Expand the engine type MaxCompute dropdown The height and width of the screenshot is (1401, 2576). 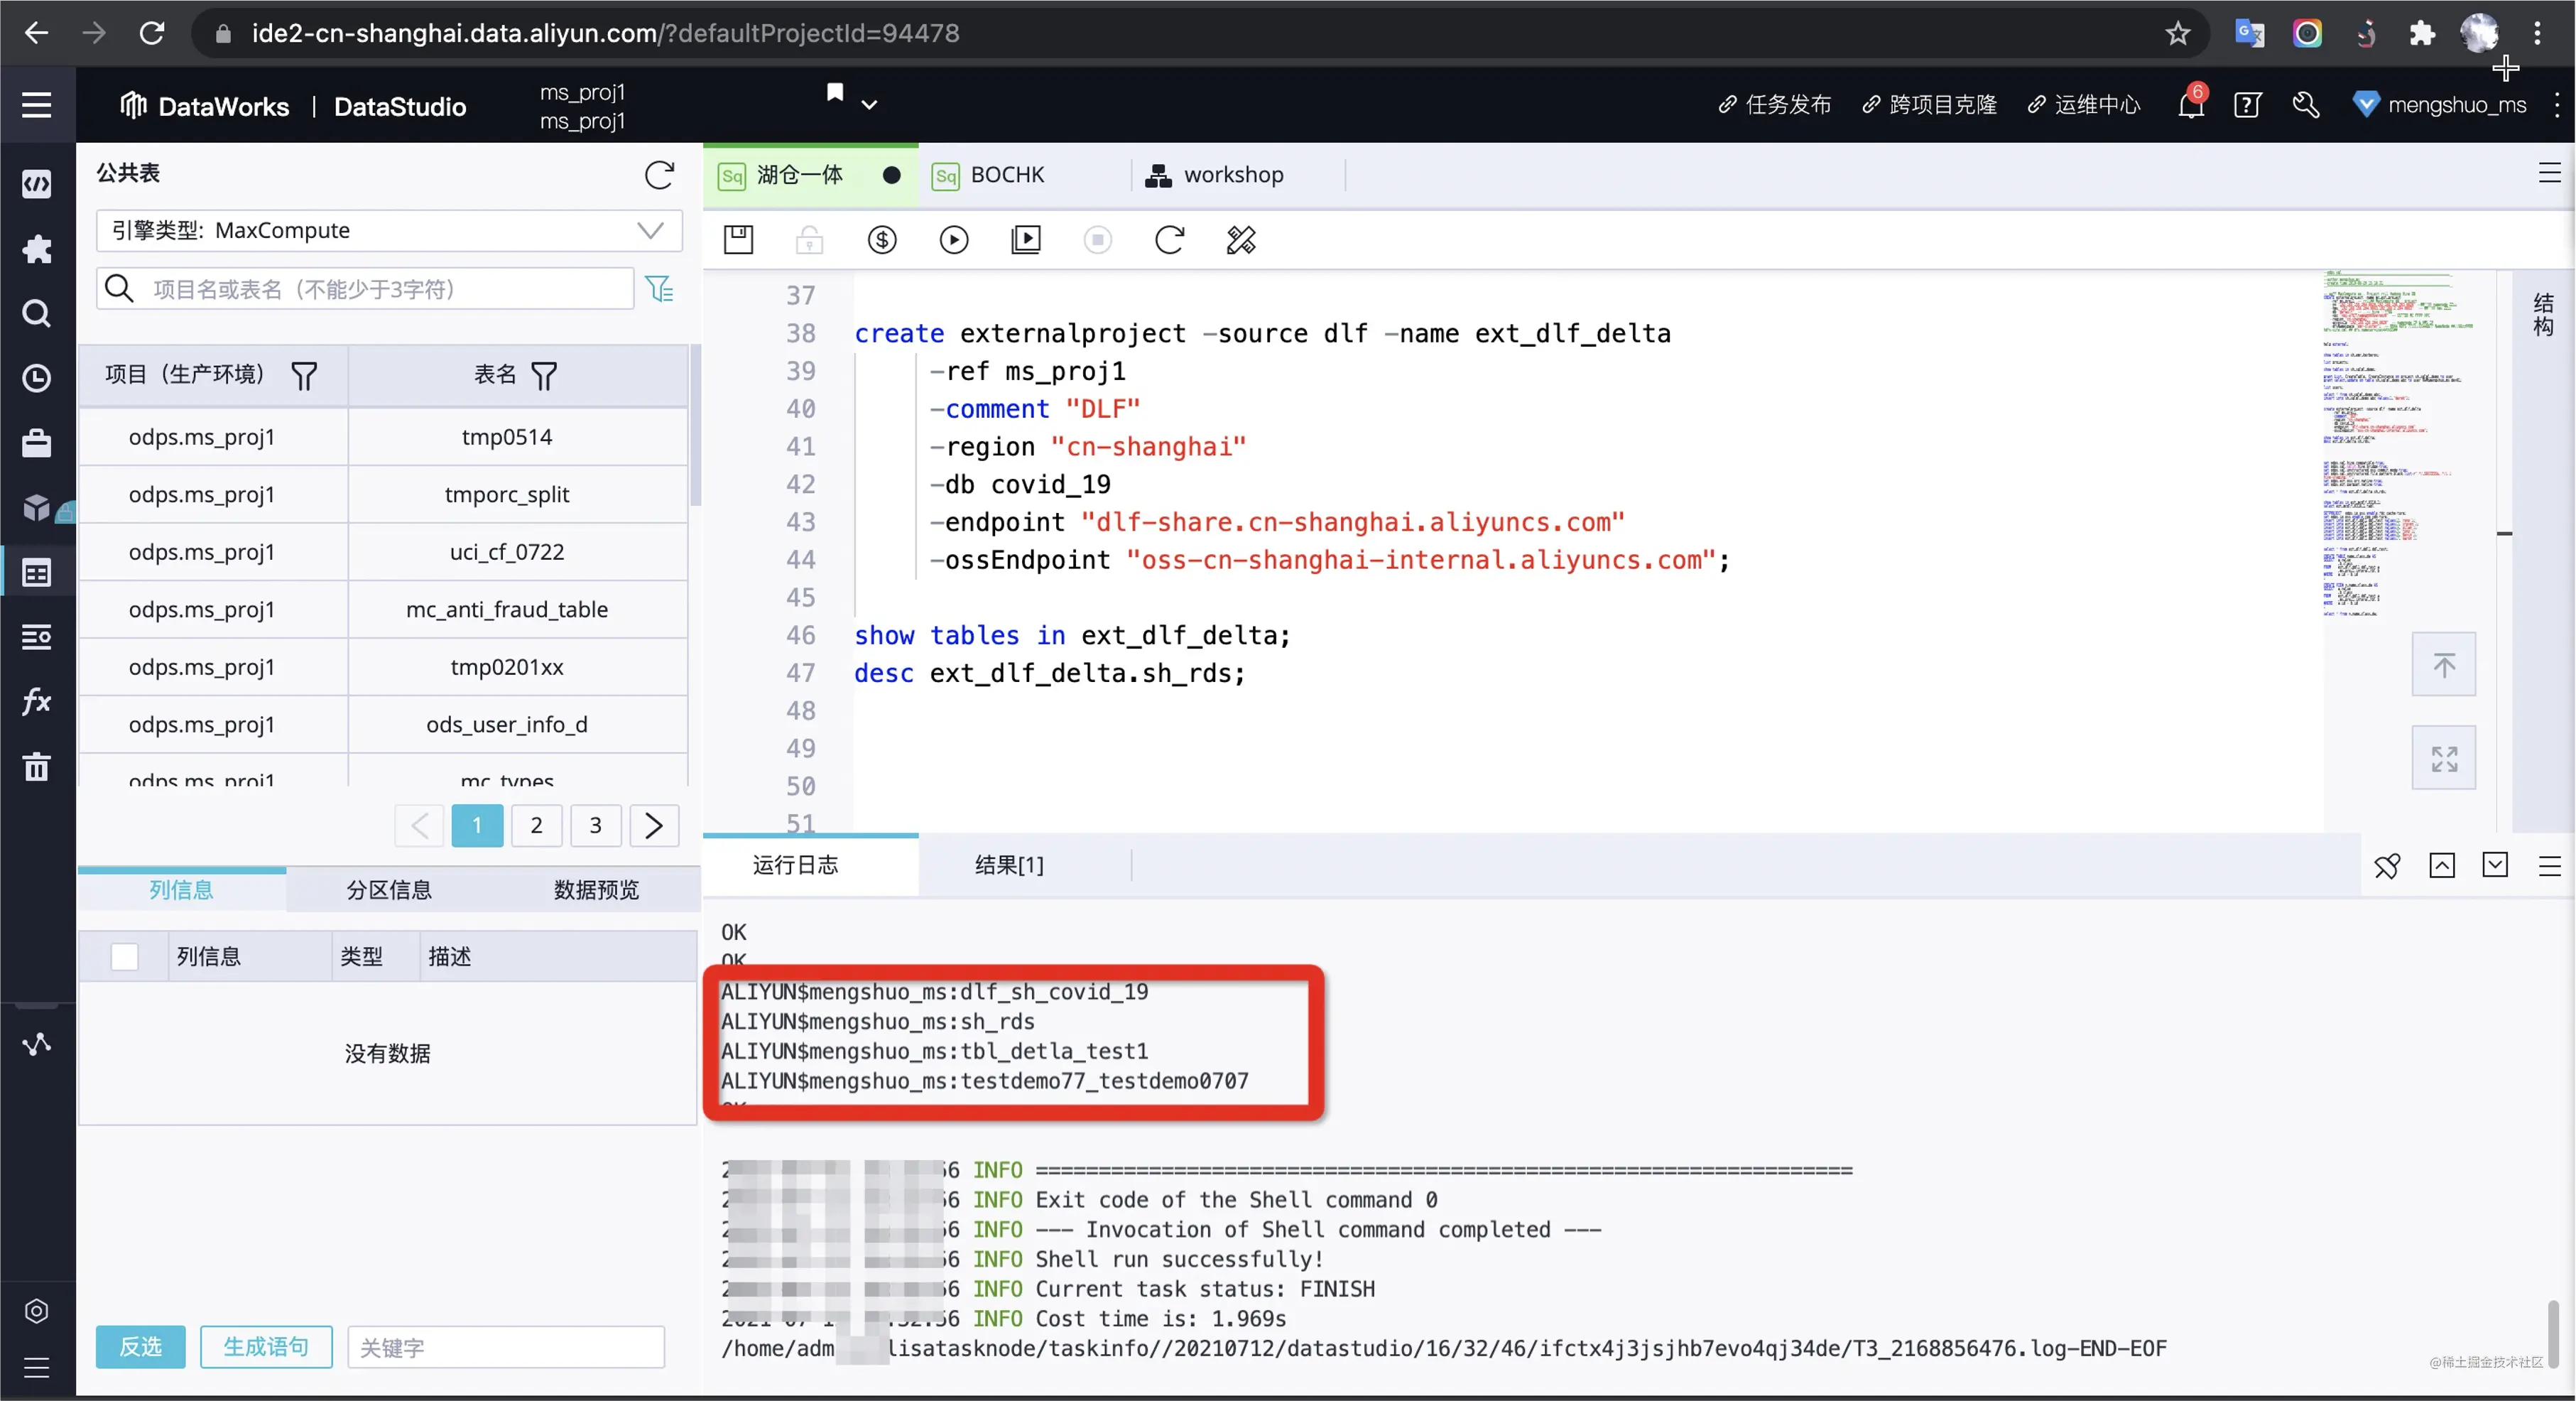coord(389,231)
